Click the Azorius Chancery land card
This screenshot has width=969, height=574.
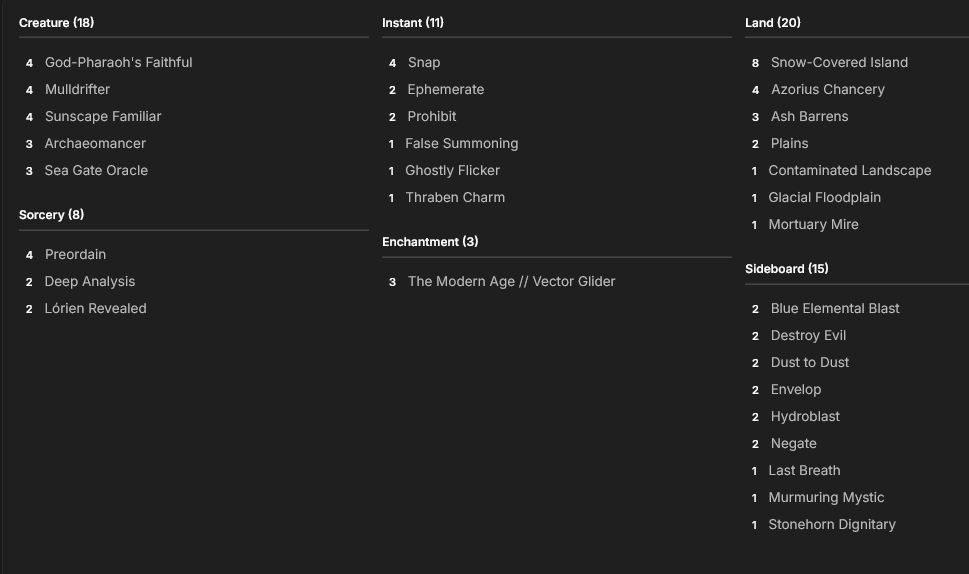click(x=827, y=90)
